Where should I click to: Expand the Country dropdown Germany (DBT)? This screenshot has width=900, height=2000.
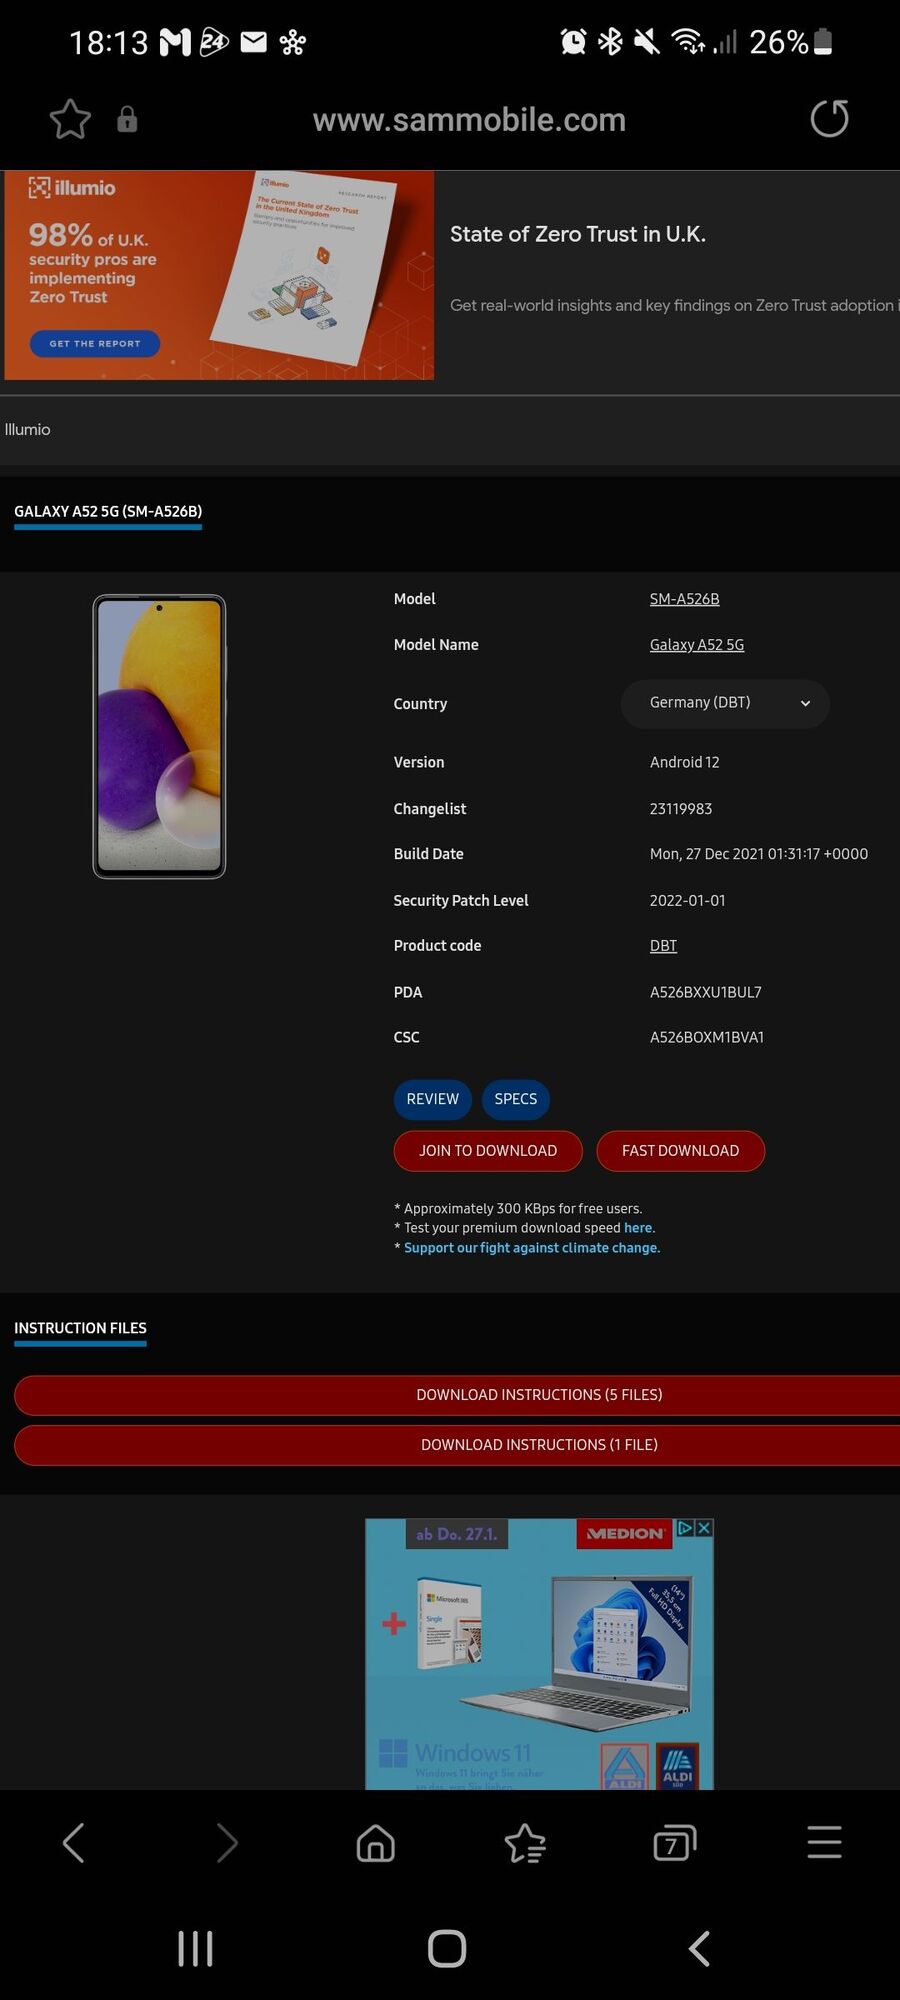(725, 703)
